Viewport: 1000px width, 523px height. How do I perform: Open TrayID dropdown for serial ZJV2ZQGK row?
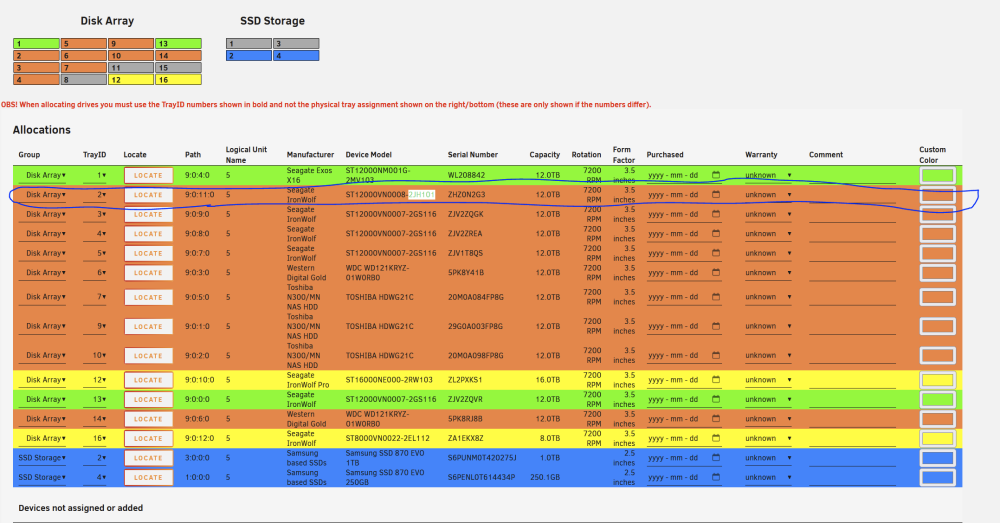coord(94,214)
